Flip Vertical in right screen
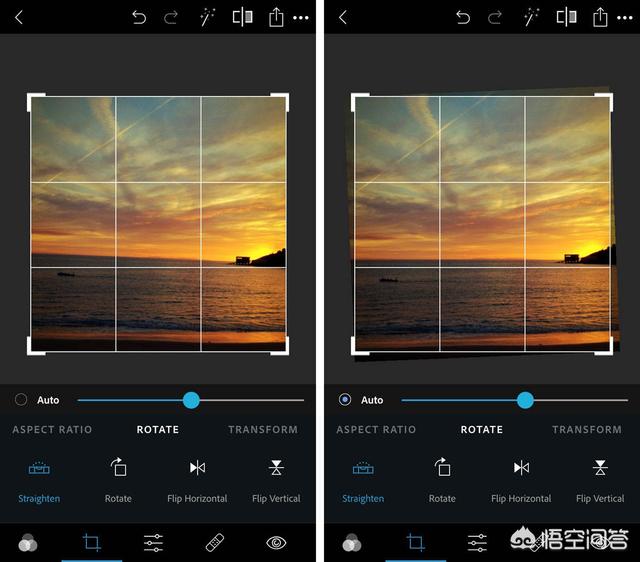The width and height of the screenshot is (640, 562). 600,482
